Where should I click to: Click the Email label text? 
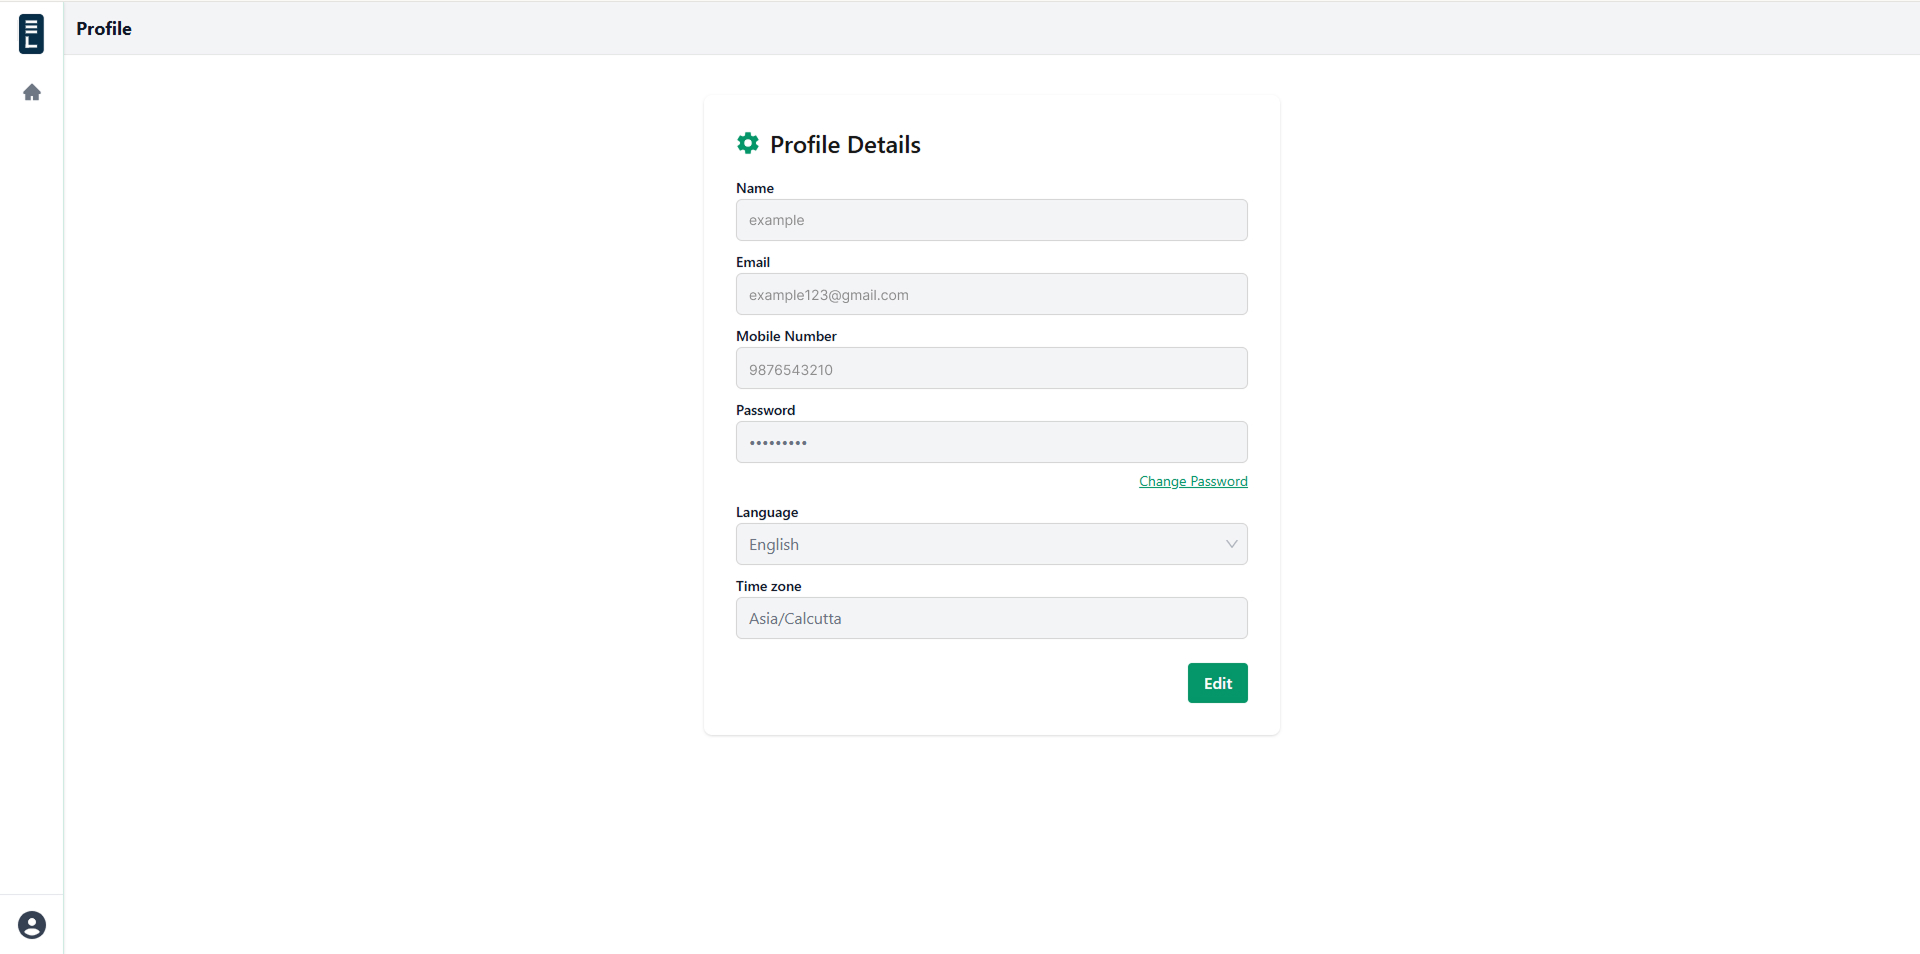[753, 262]
